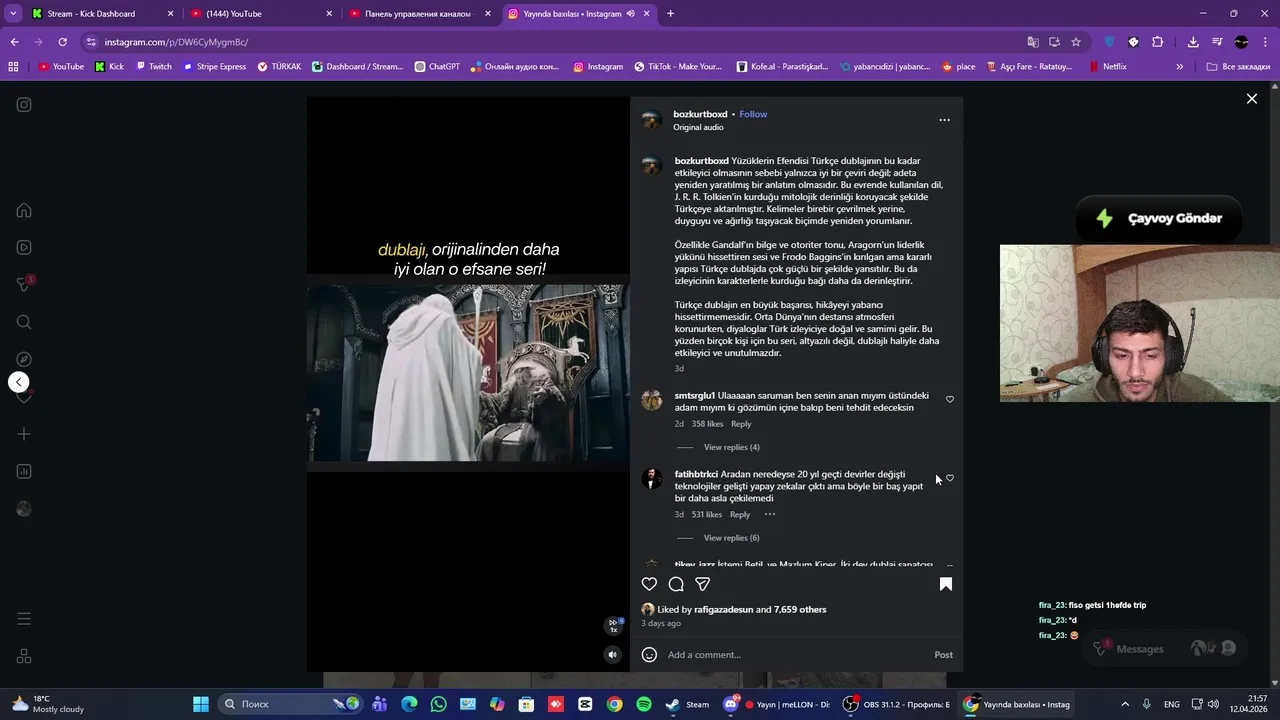This screenshot has width=1280, height=720.
Task: Like the Instagram post with the heart icon
Action: click(649, 584)
